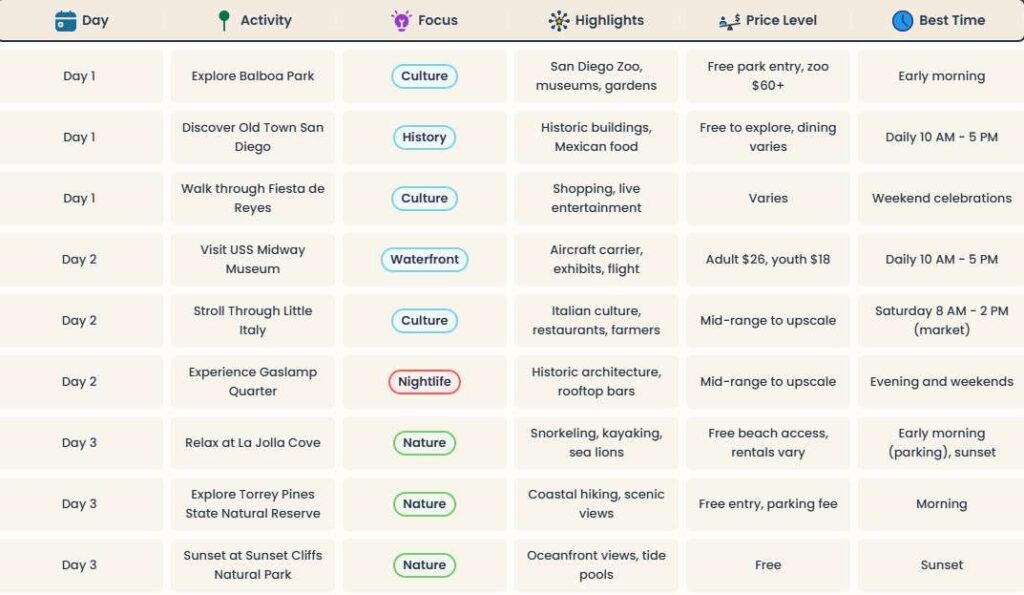The height and width of the screenshot is (595, 1024).
Task: Click the balance scale icon beside Price Level
Action: (x=729, y=21)
